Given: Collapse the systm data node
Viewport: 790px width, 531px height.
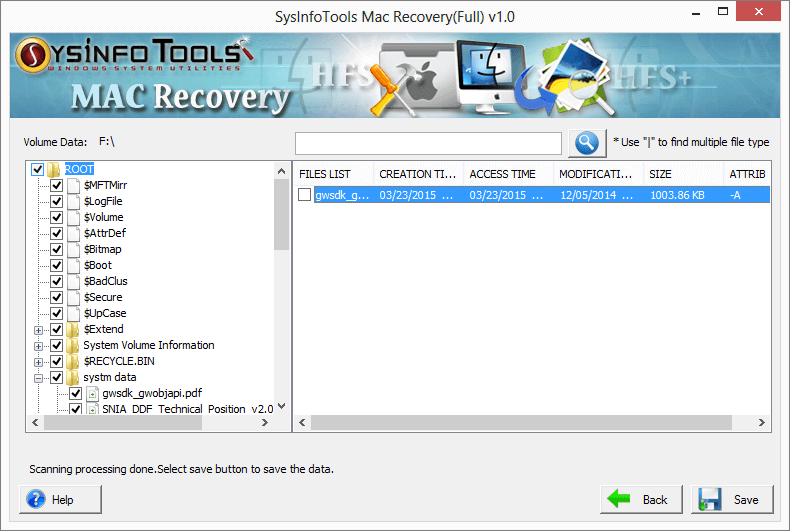Looking at the screenshot, I should [38, 378].
